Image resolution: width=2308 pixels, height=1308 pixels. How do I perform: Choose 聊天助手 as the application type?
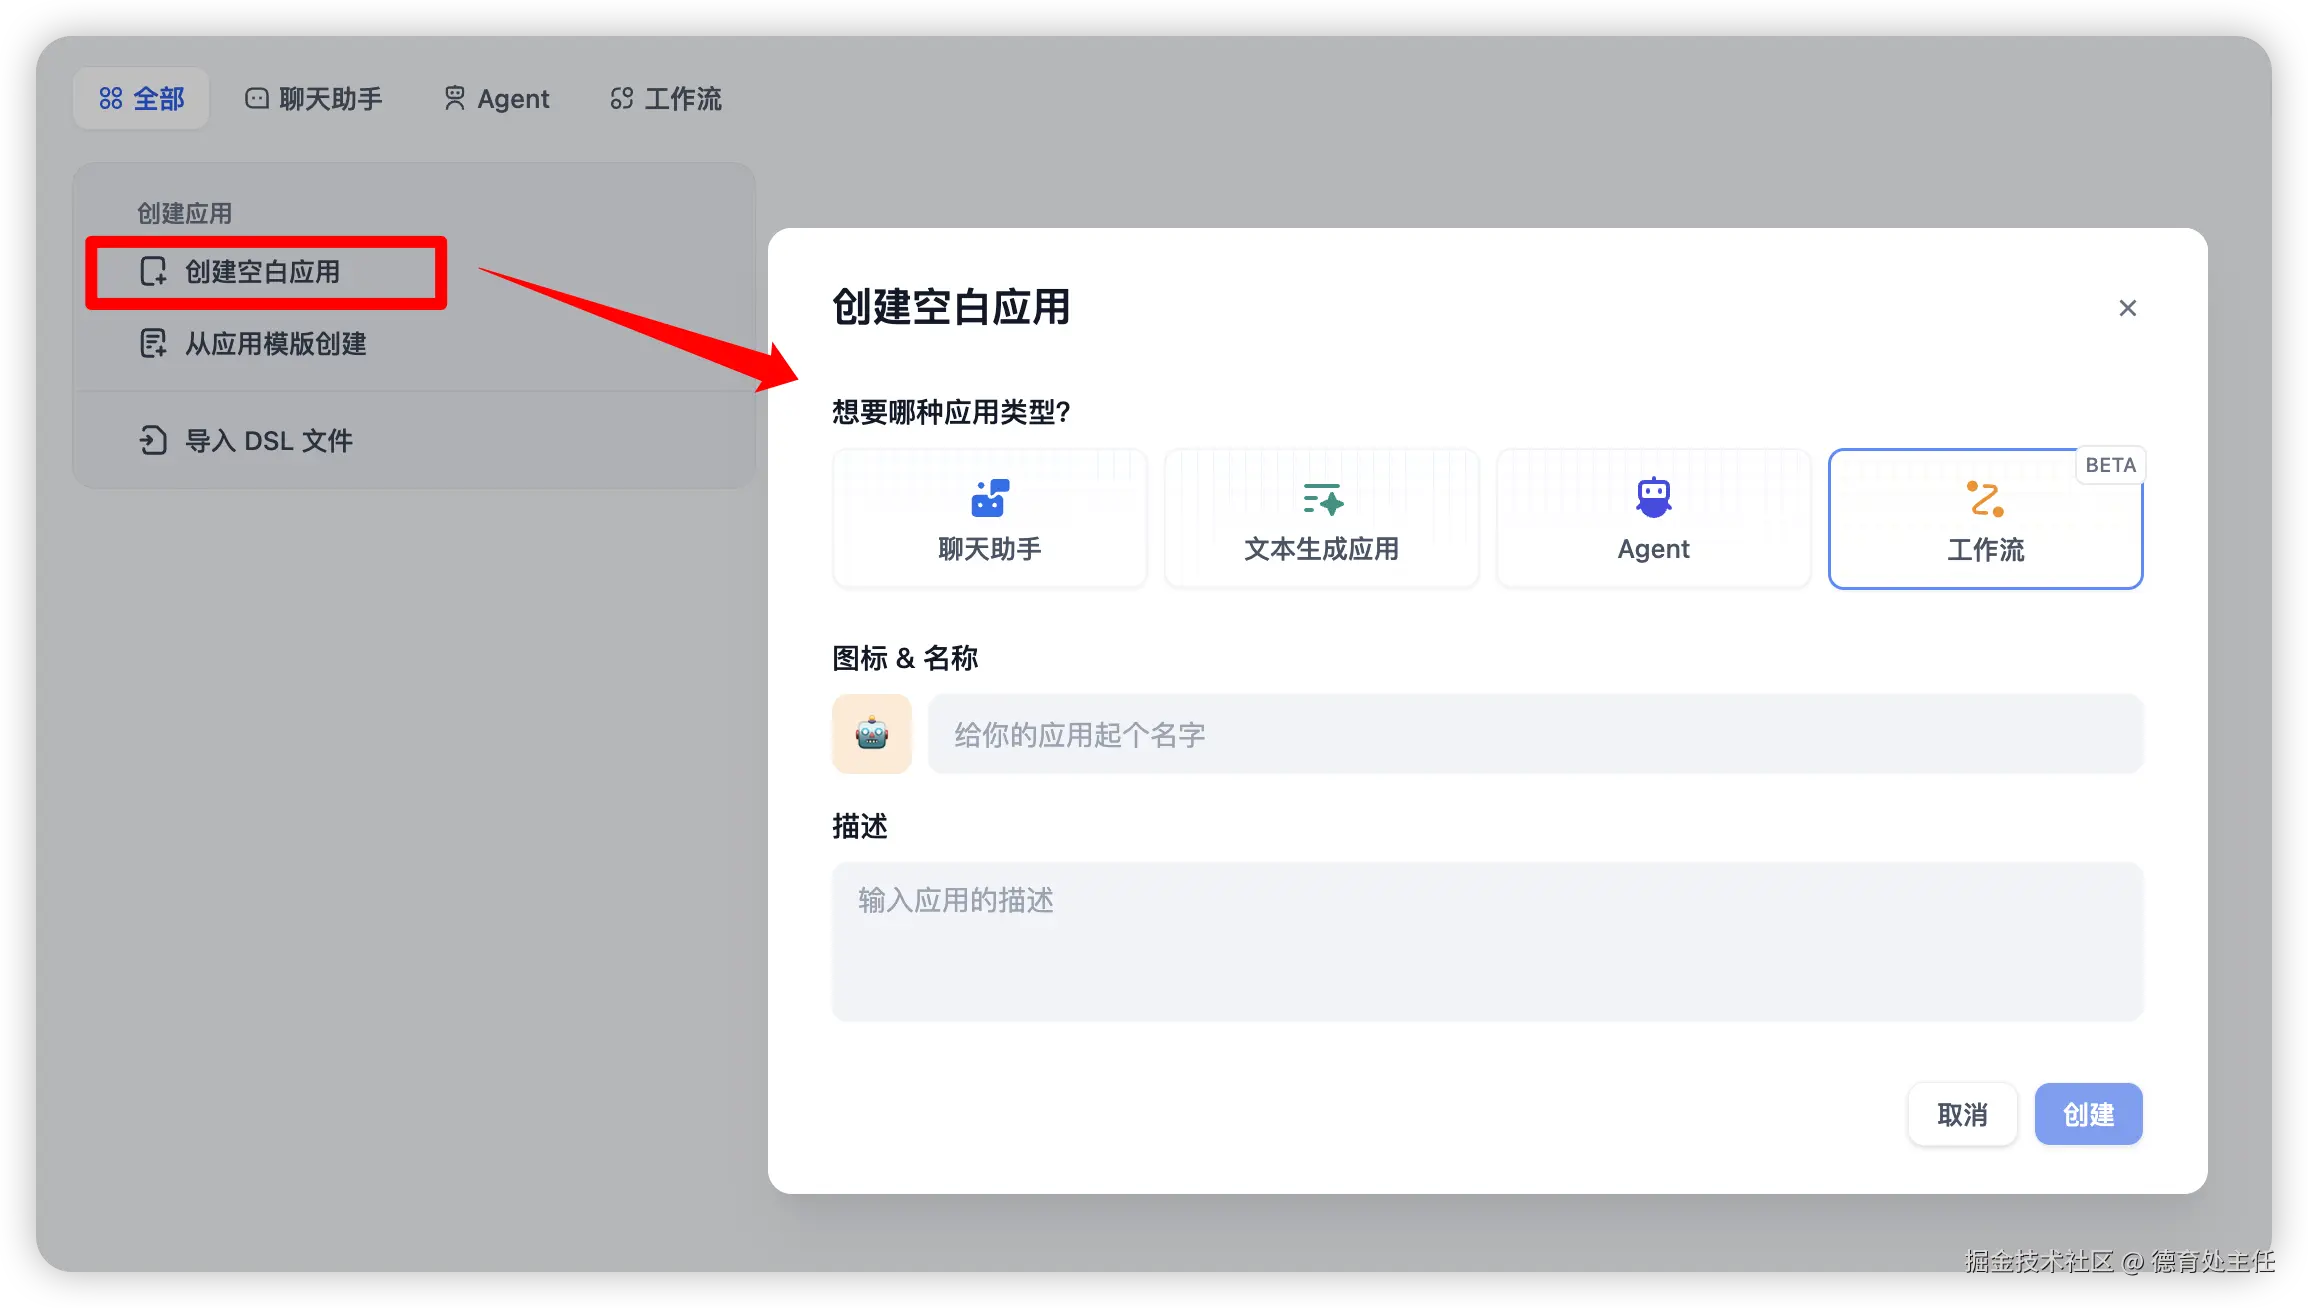point(988,518)
